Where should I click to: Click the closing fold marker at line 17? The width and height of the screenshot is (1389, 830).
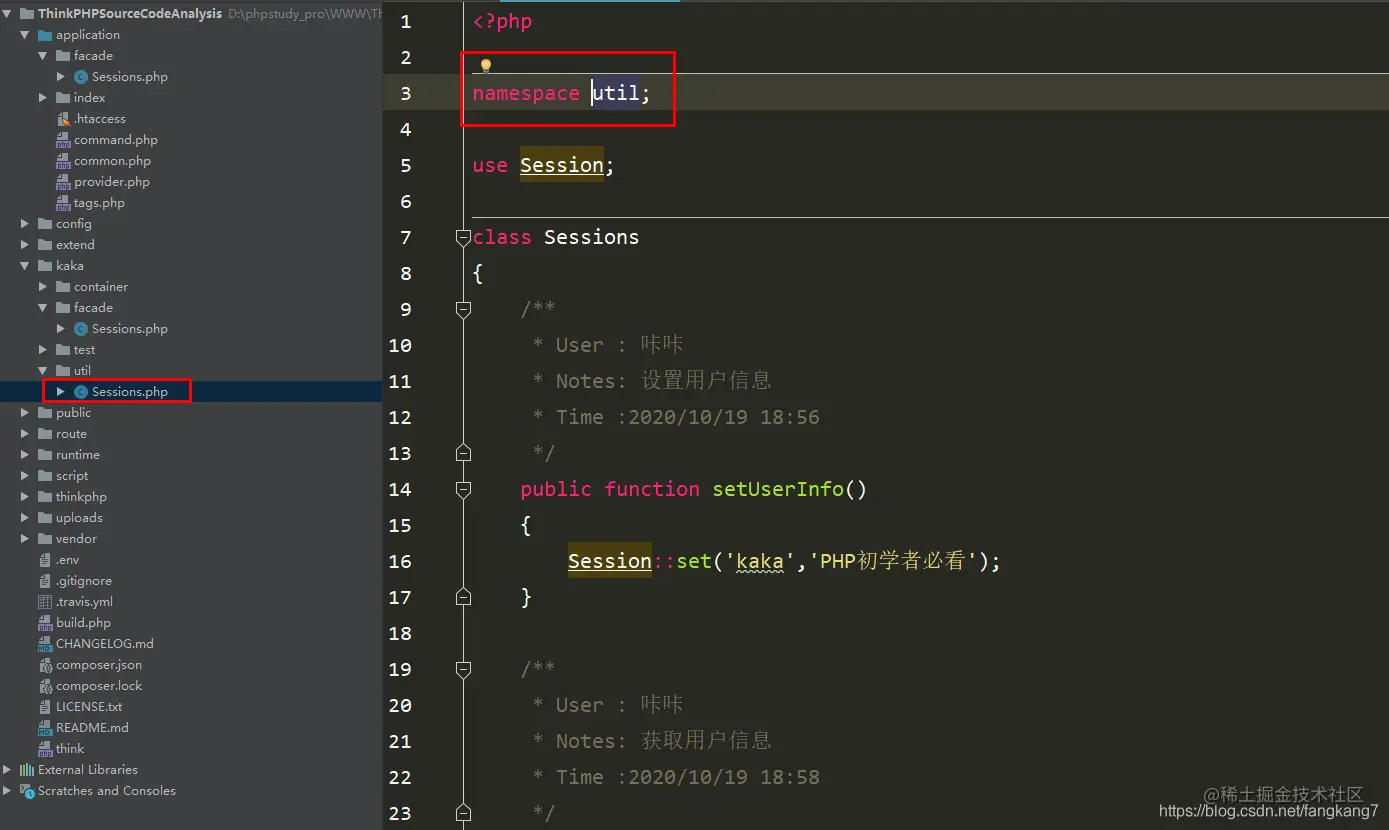tap(463, 597)
